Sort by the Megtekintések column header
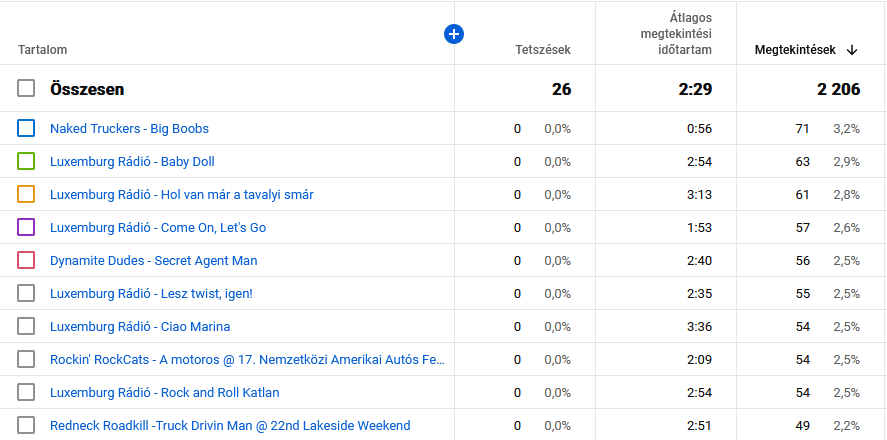Image resolution: width=887 pixels, height=440 pixels. [797, 49]
